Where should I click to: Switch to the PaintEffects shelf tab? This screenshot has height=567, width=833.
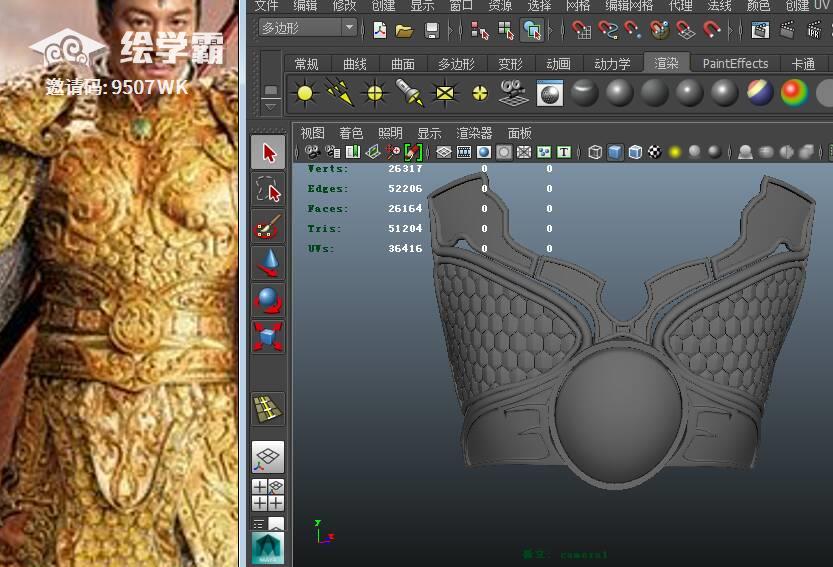[x=735, y=64]
